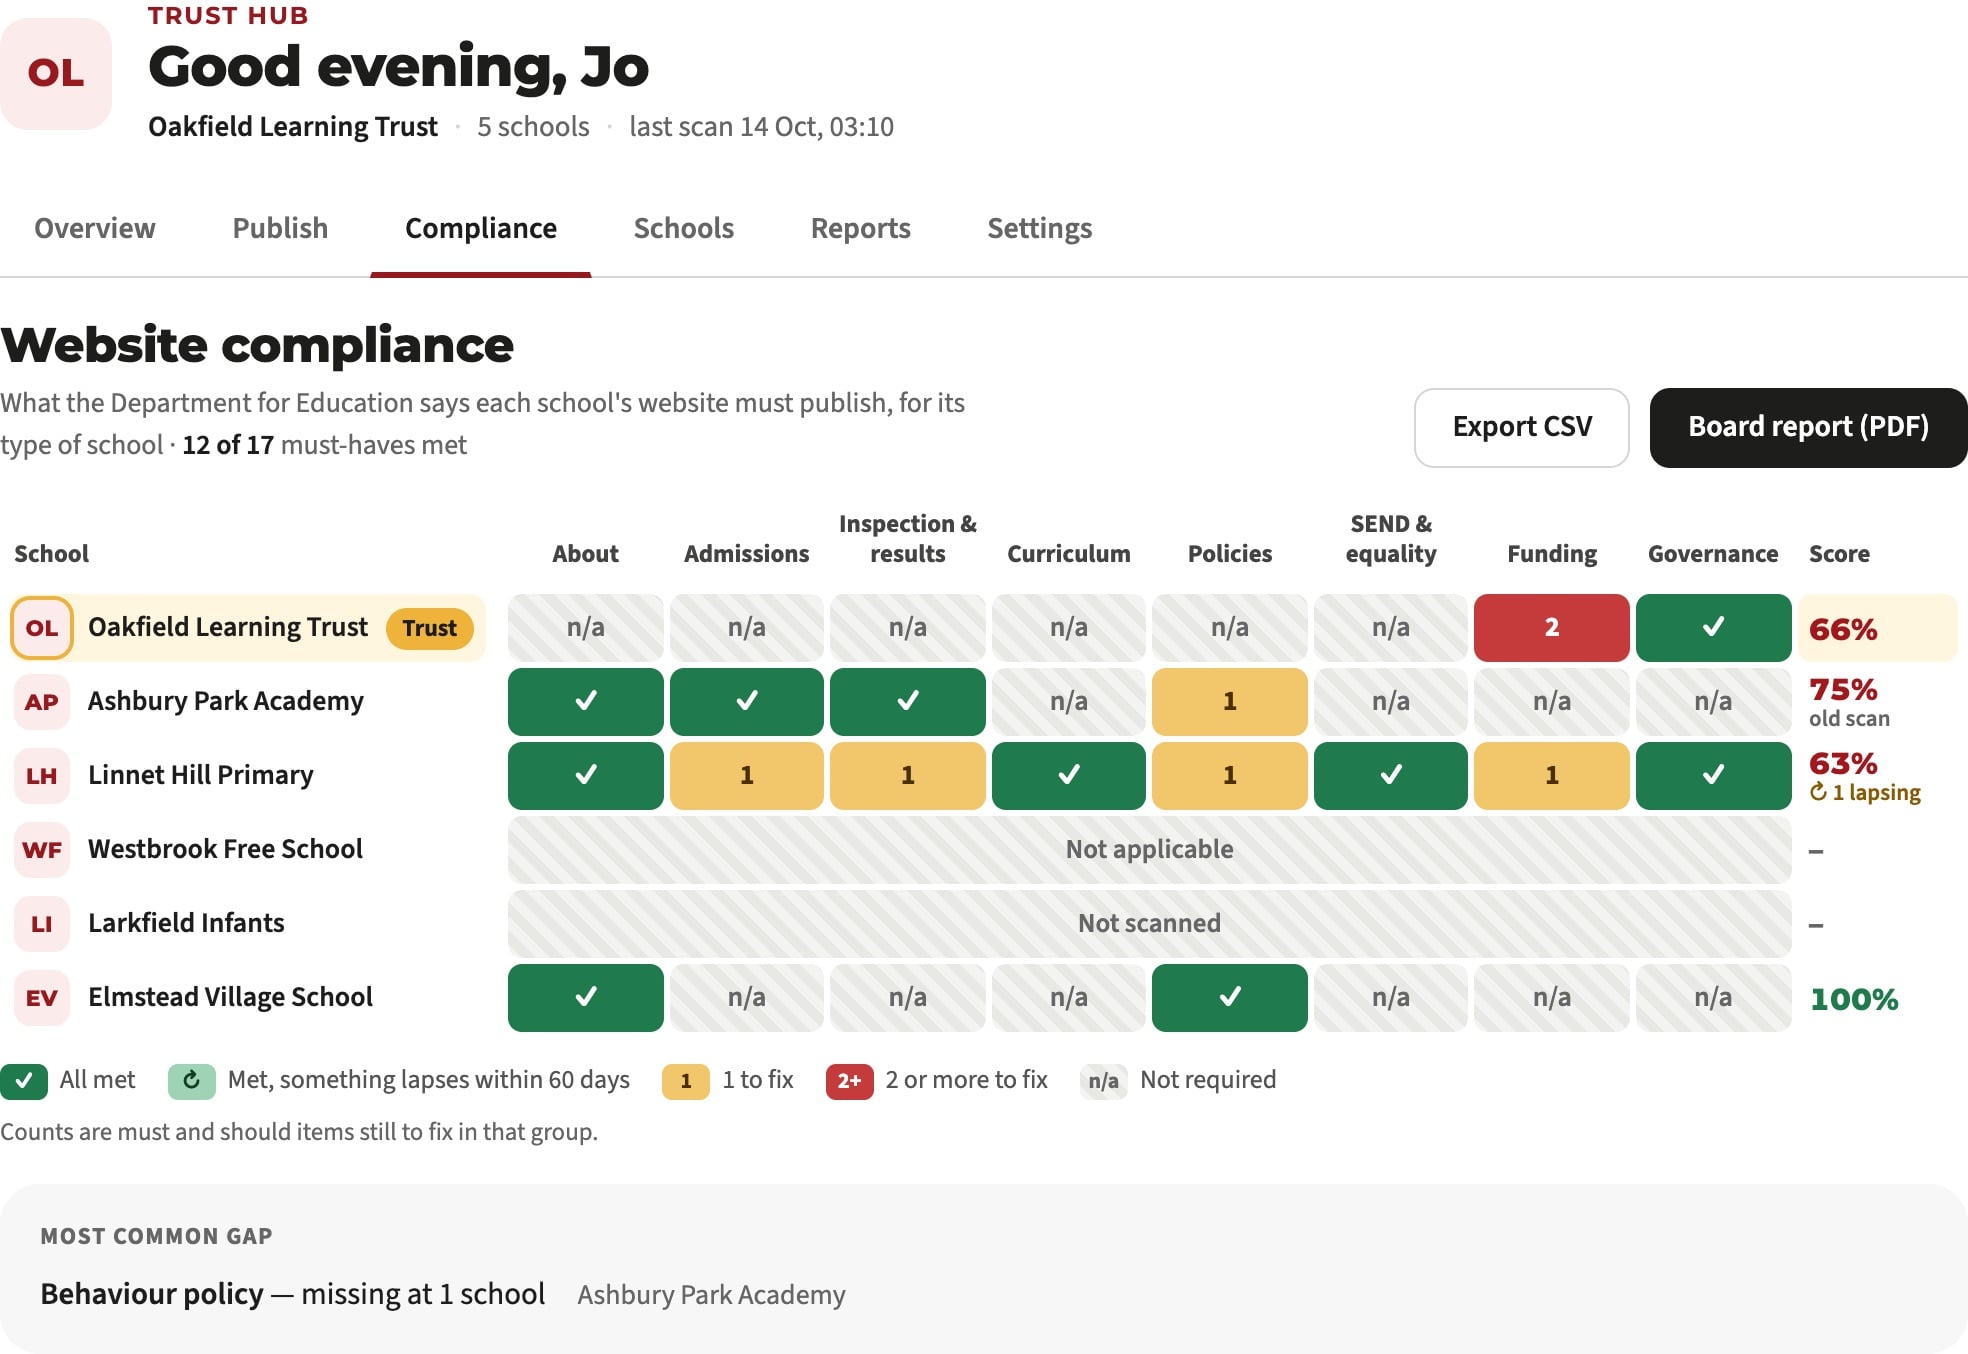
Task: Download the Board report (PDF)
Action: pyautogui.click(x=1808, y=428)
